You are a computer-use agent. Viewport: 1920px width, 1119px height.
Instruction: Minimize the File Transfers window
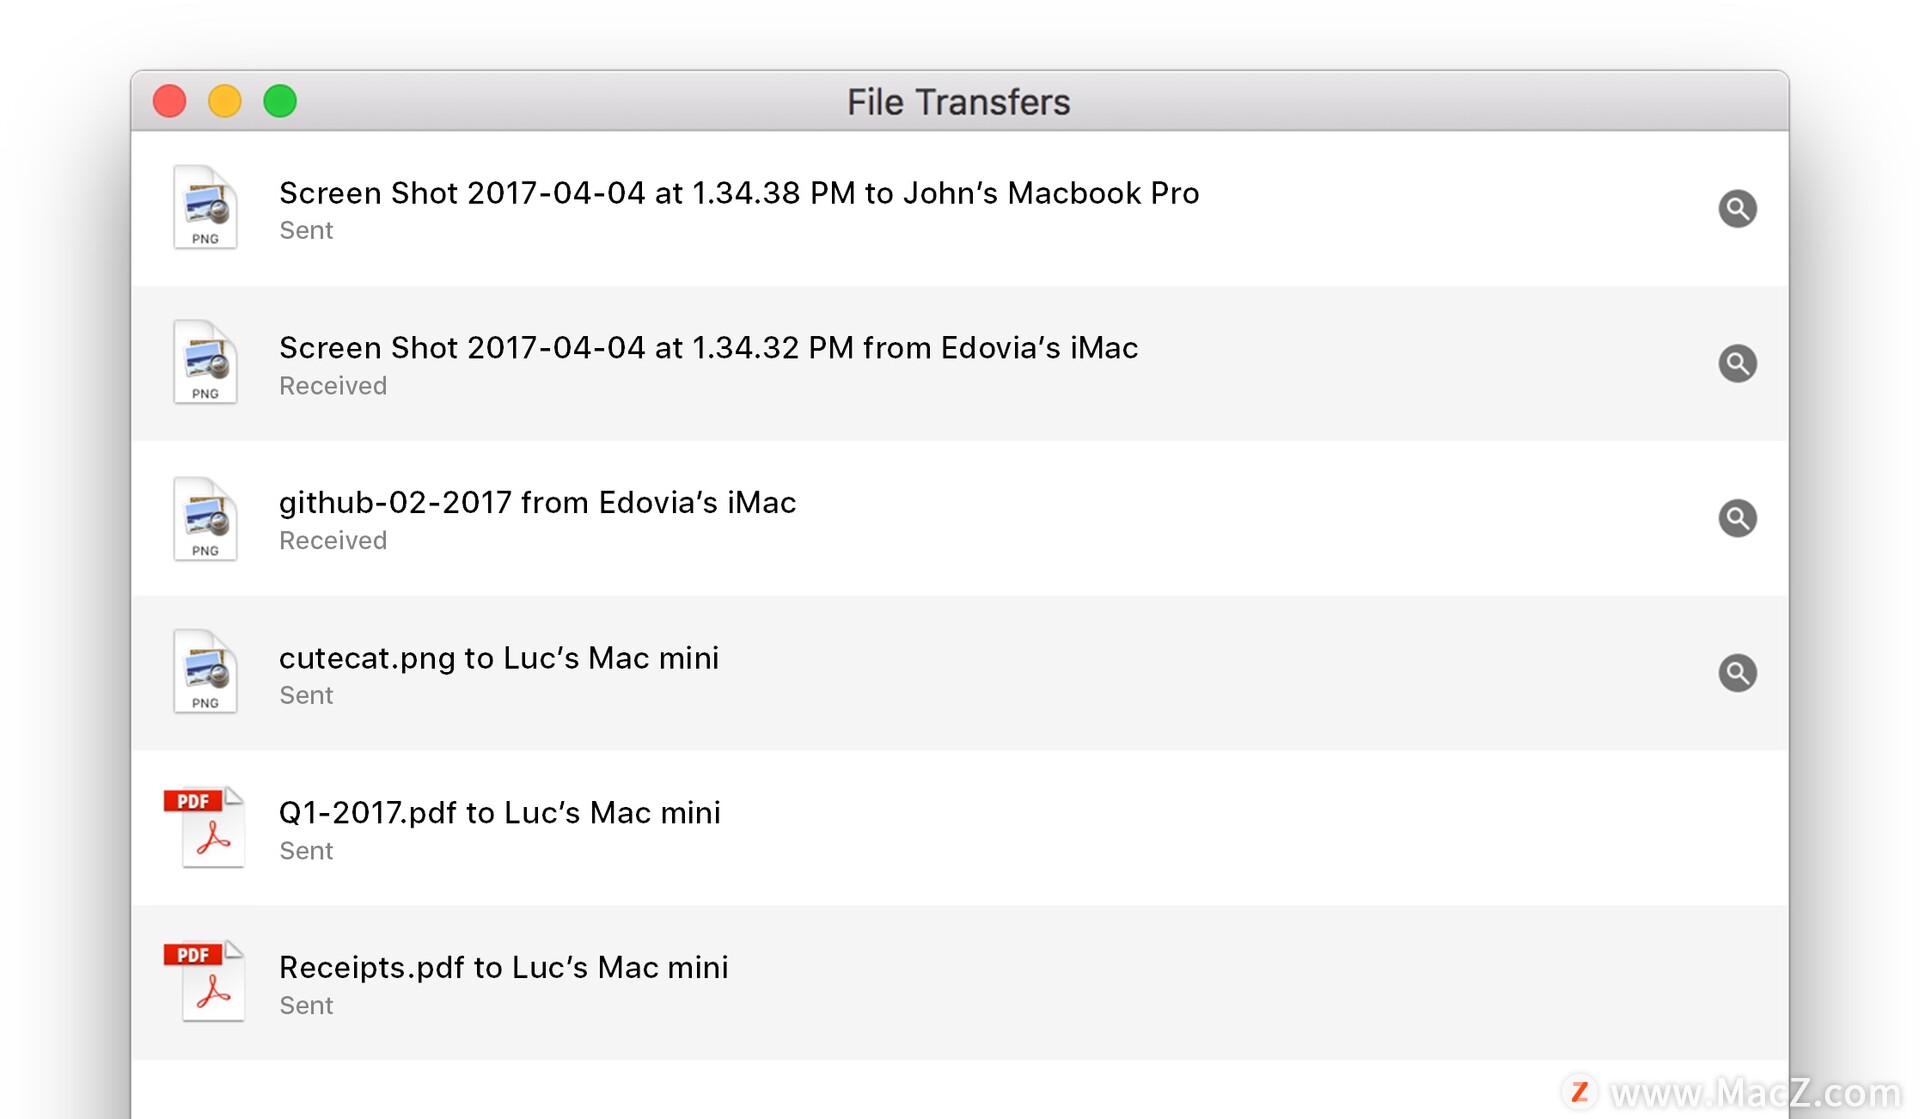225,101
